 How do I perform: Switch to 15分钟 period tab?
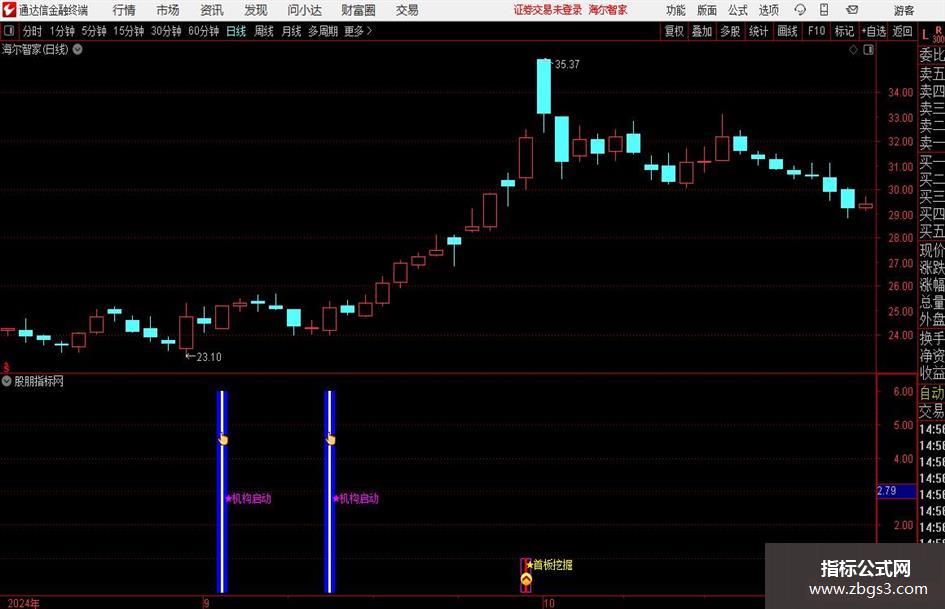128,31
